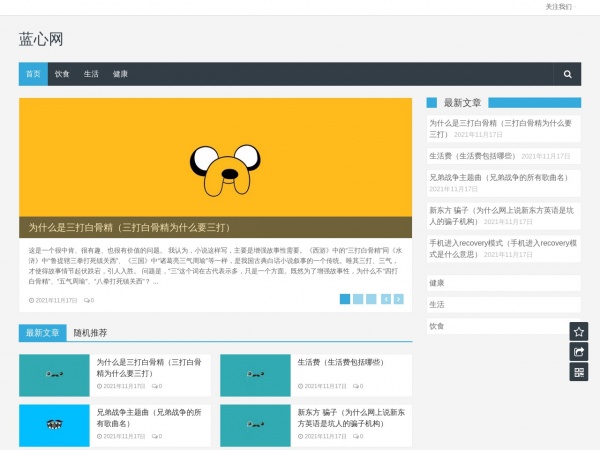Open the 生活 category in sidebar
The width and height of the screenshot is (600, 450).
point(437,304)
